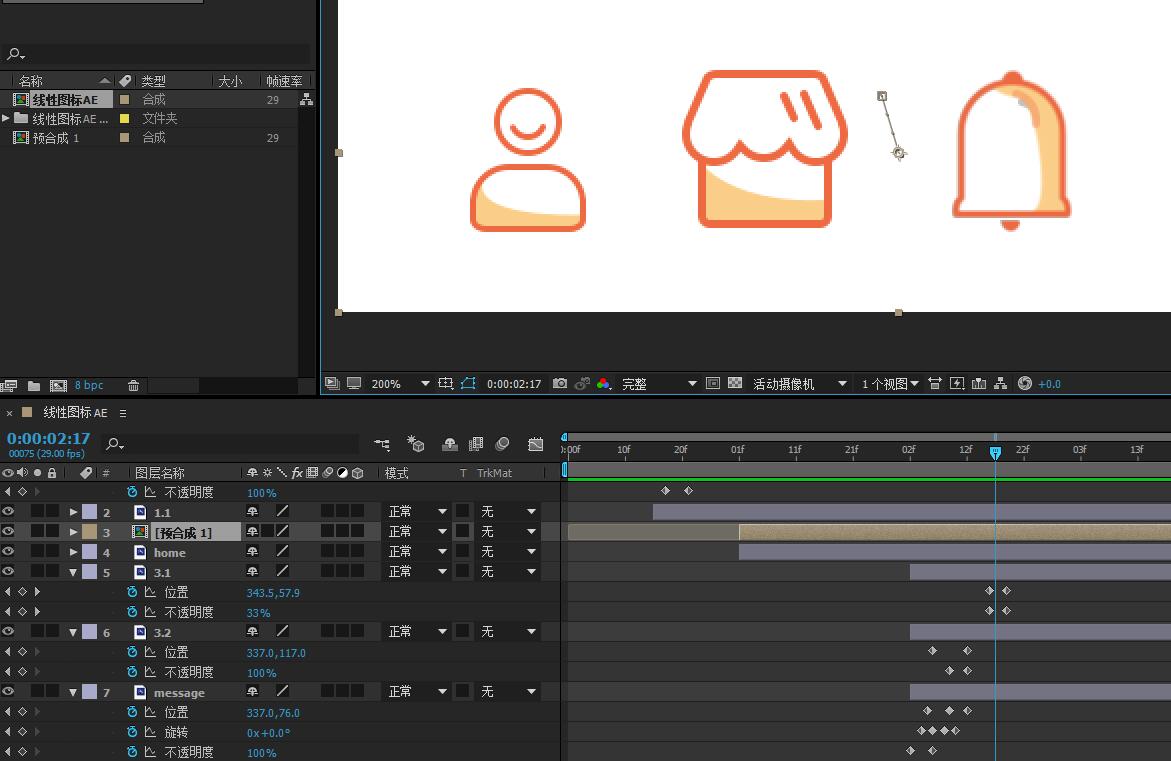Click the show channel RGB icon
Screen dimensions: 1171x761
603,384
